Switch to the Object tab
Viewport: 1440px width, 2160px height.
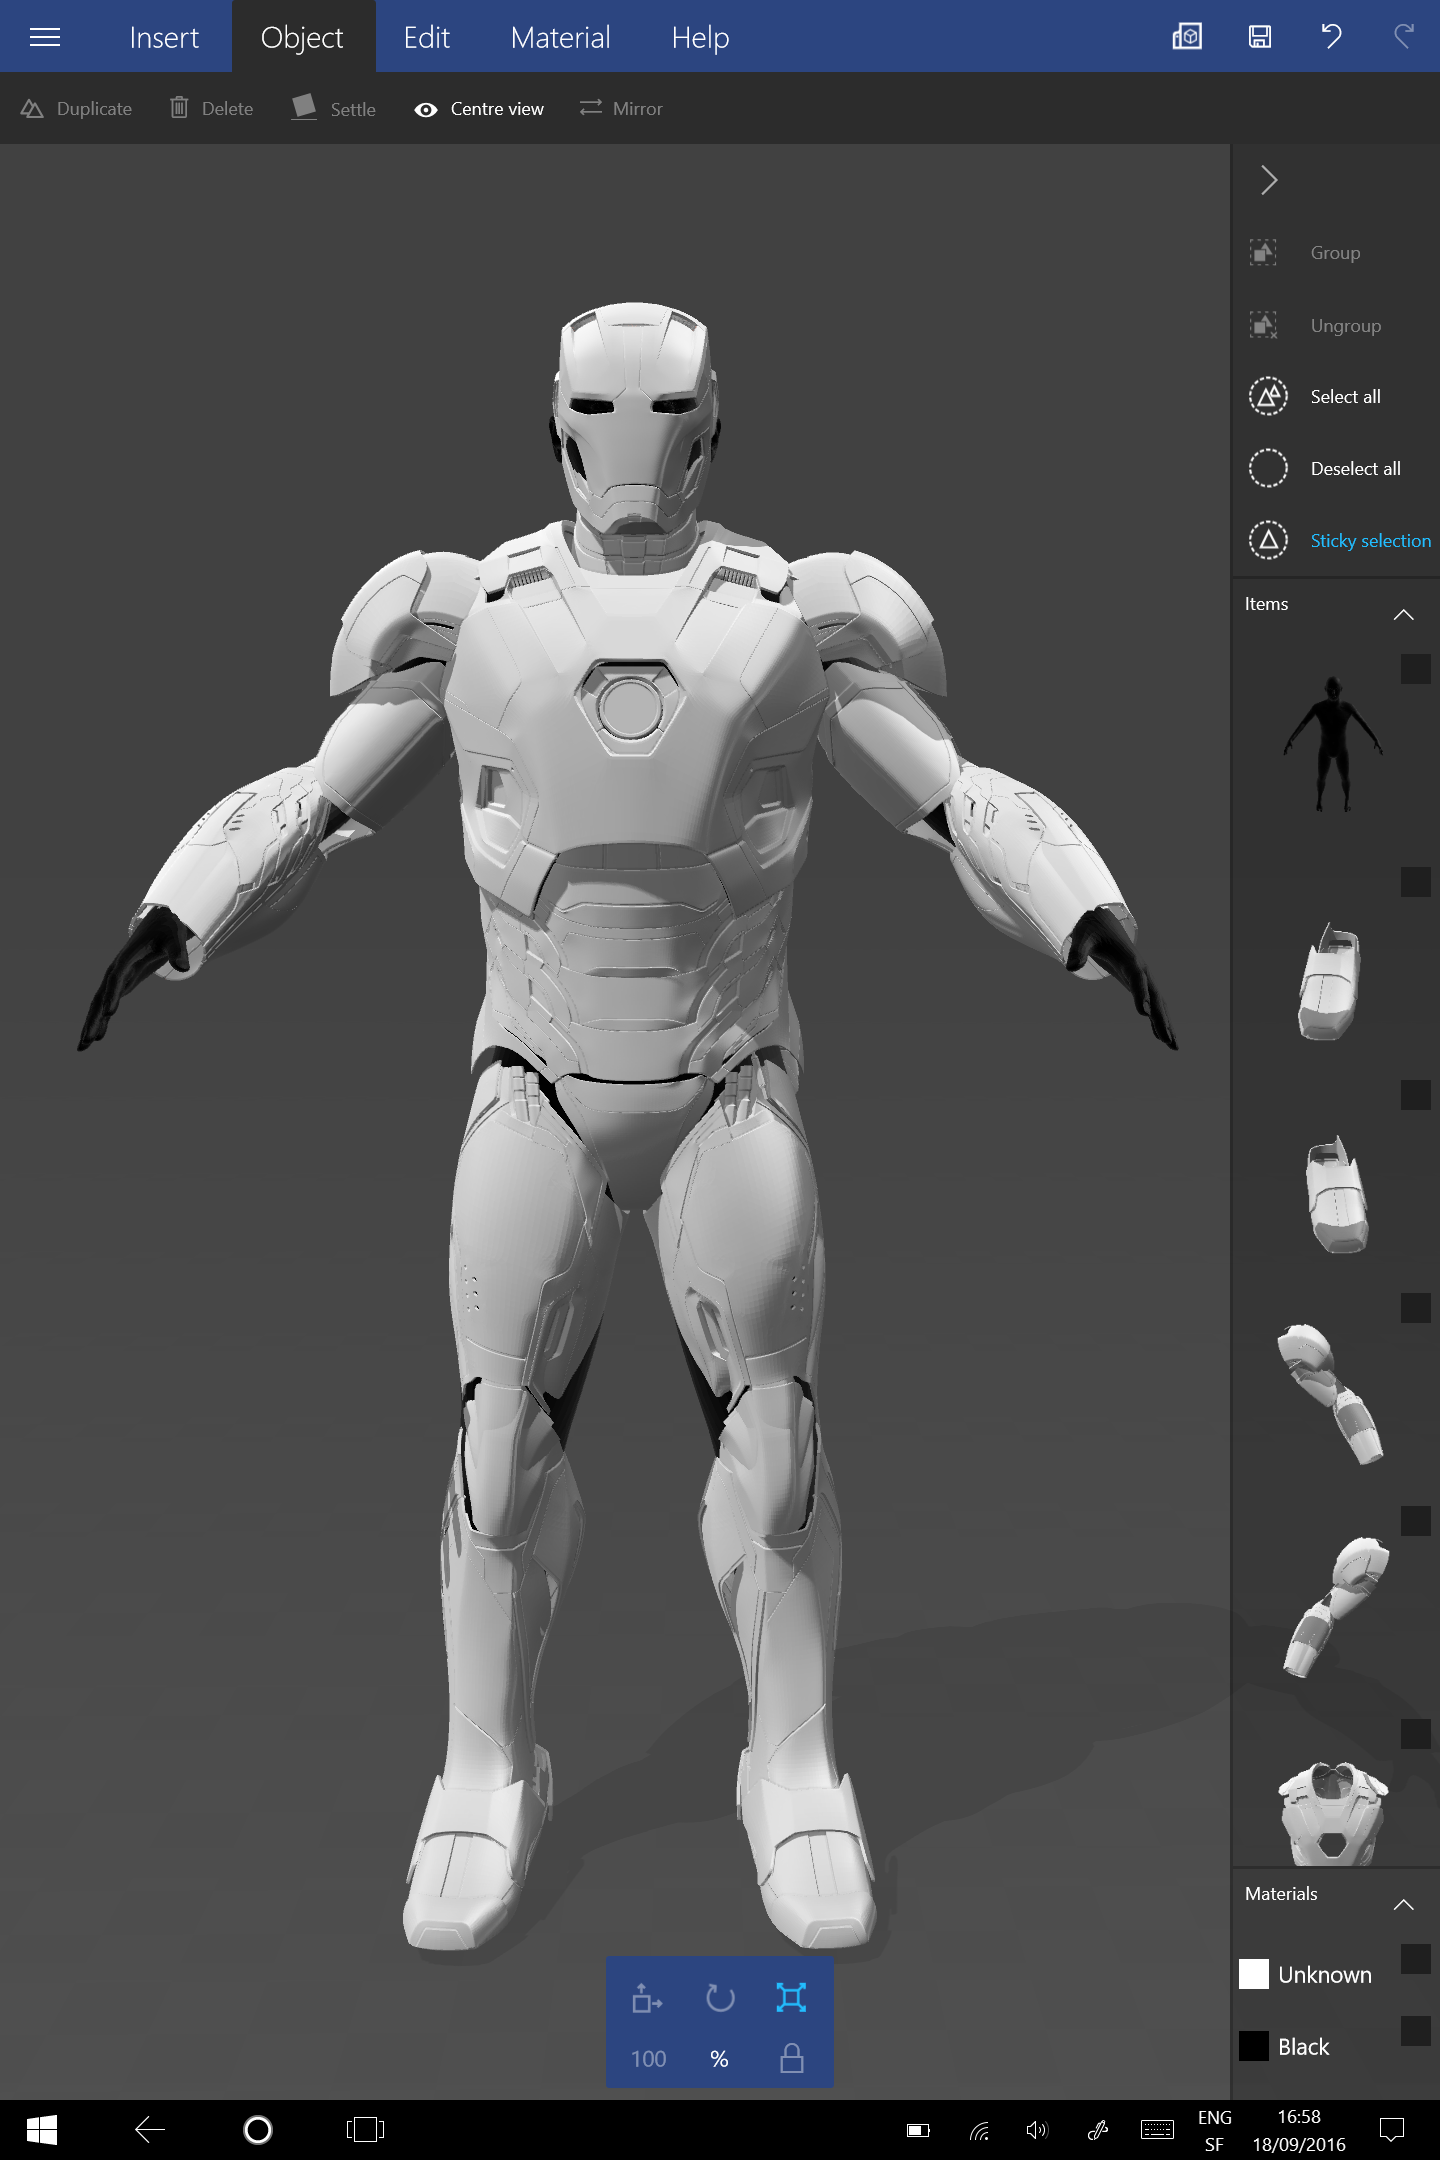pyautogui.click(x=302, y=37)
